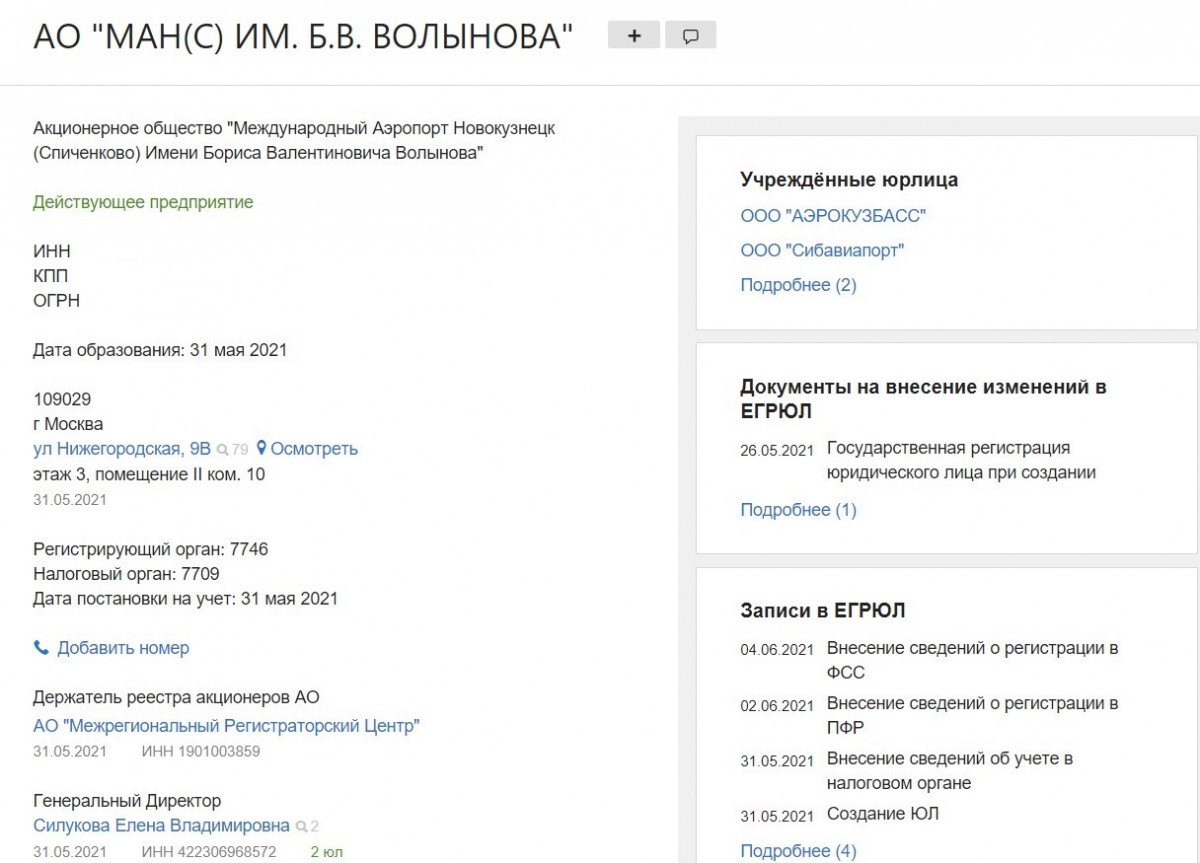Open АО "Межрегиональный Регистраторский Центр" link
Viewport: 1200px width, 863px height.
pyautogui.click(x=226, y=726)
